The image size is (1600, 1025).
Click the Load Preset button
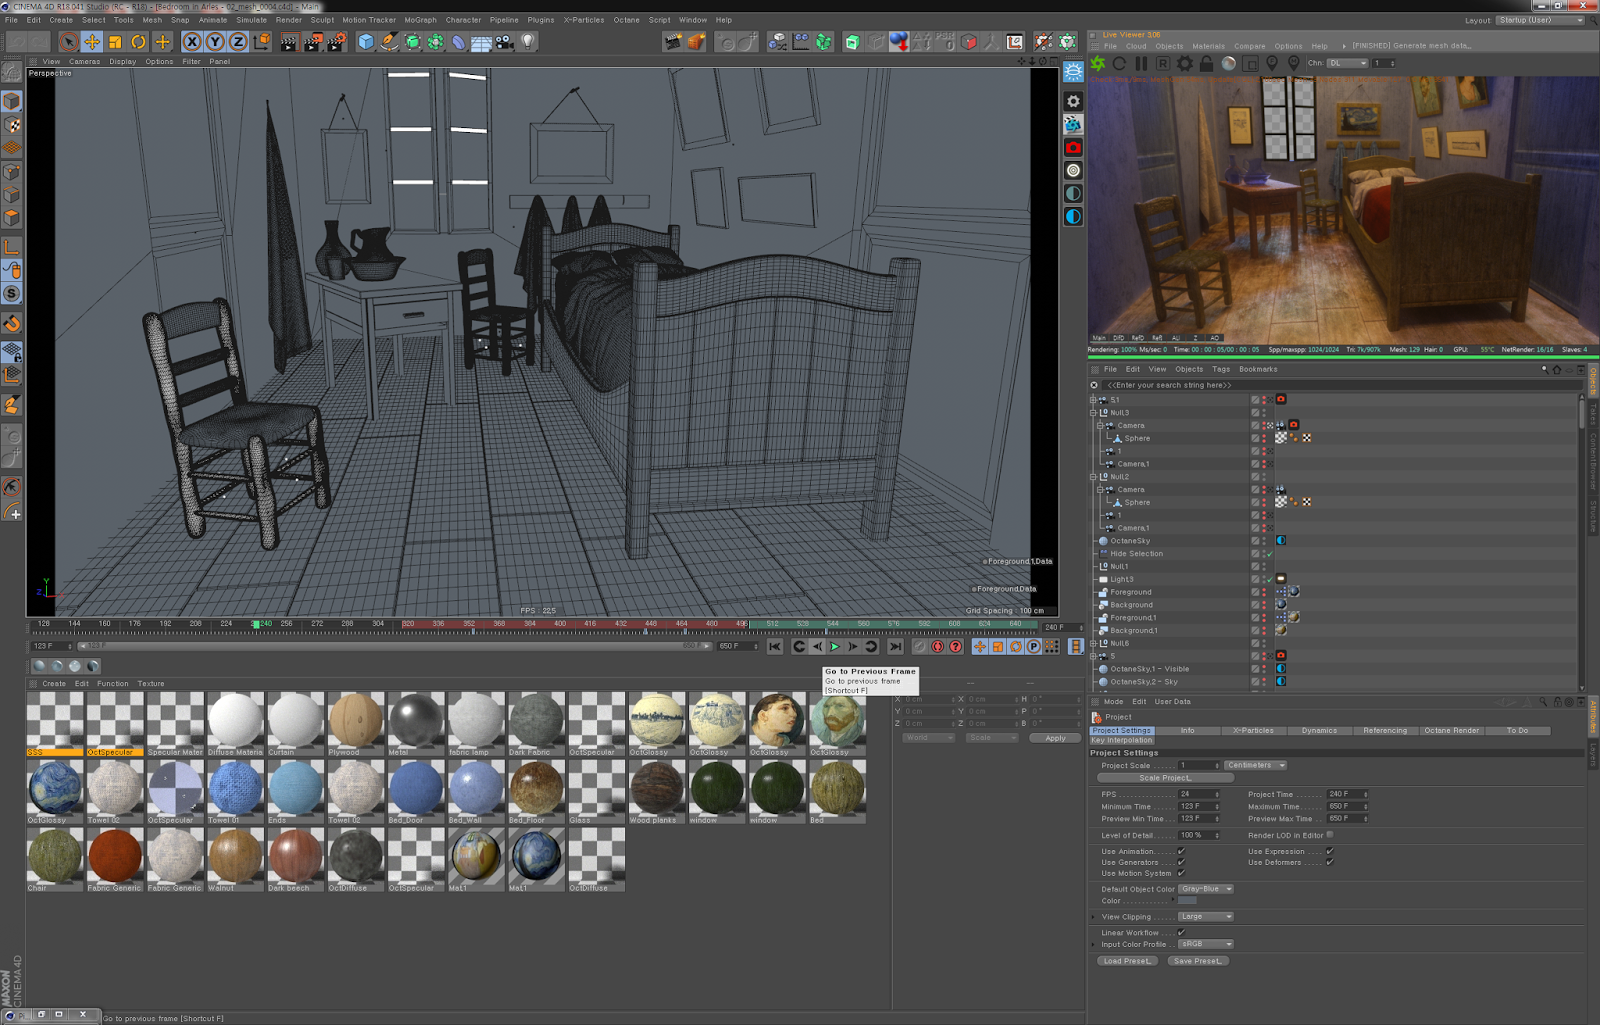click(1127, 961)
